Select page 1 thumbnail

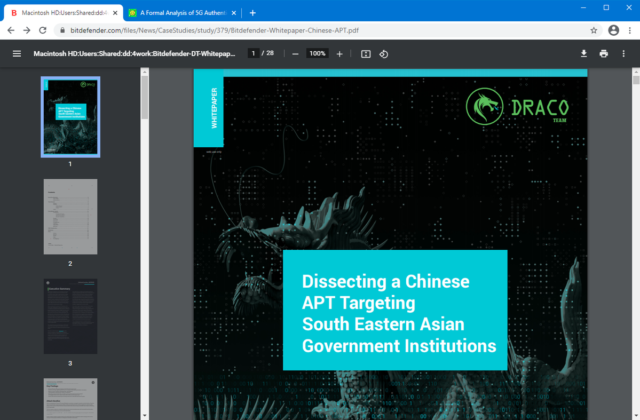[70, 117]
